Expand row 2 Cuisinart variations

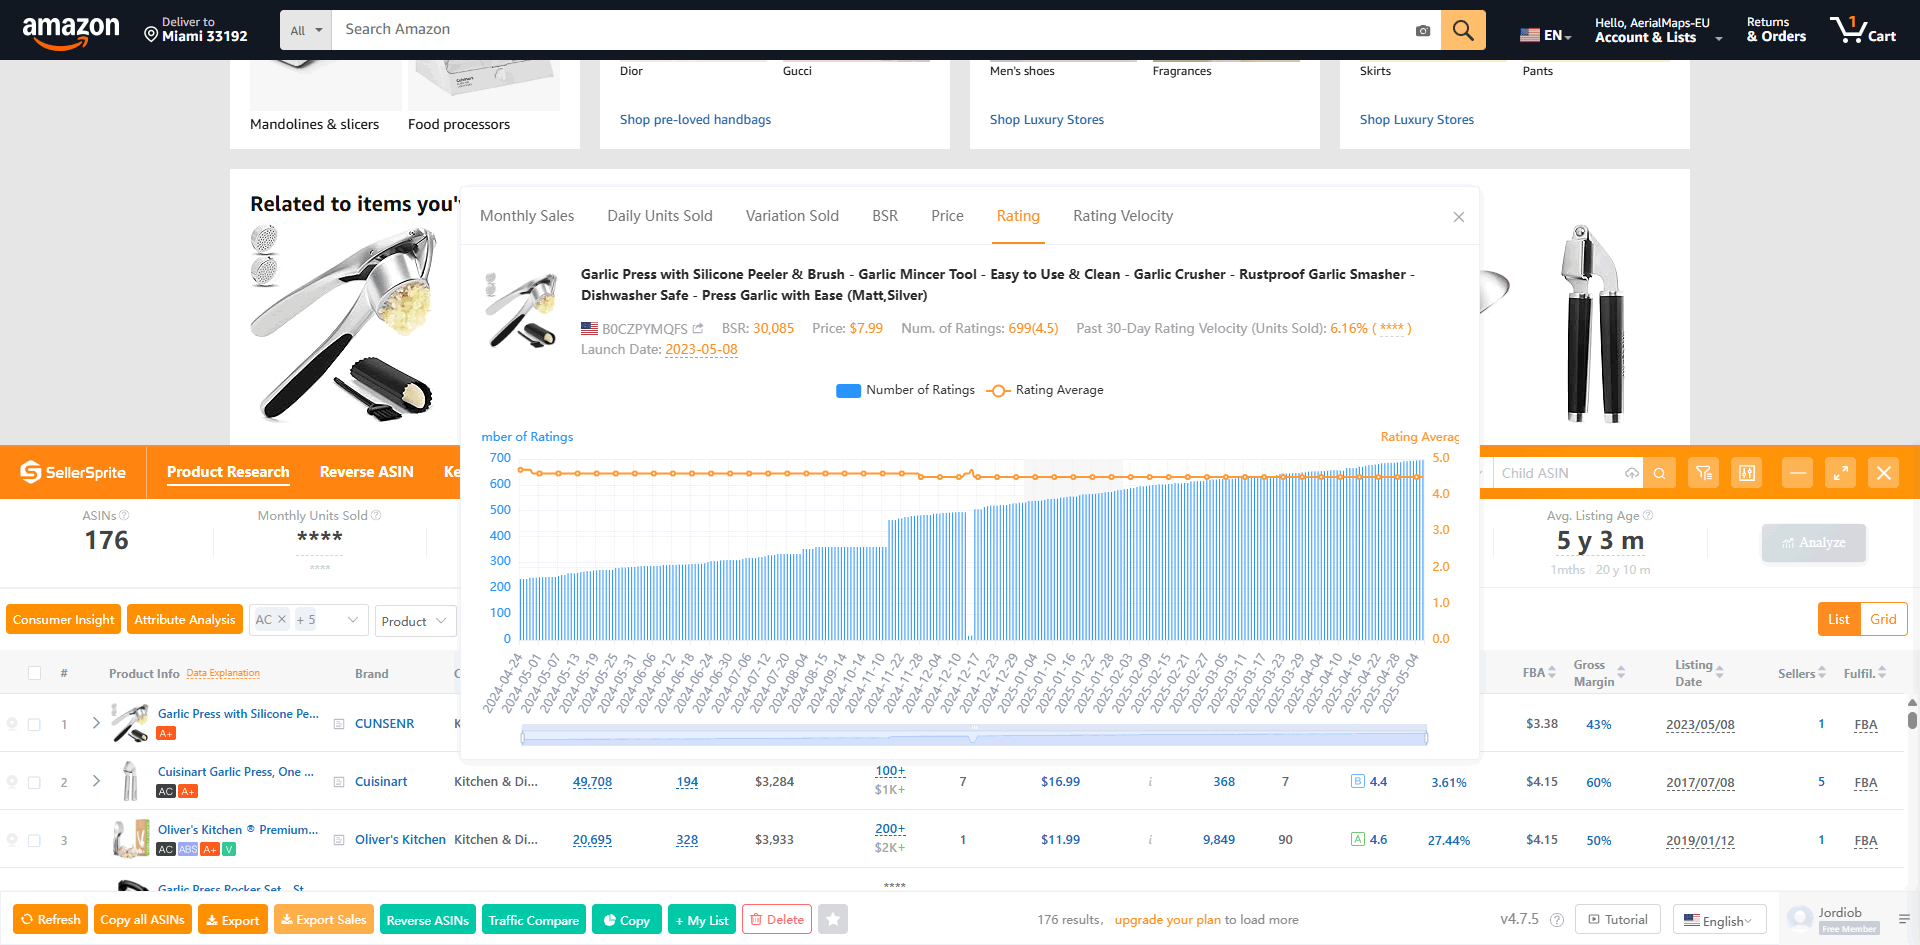click(96, 780)
